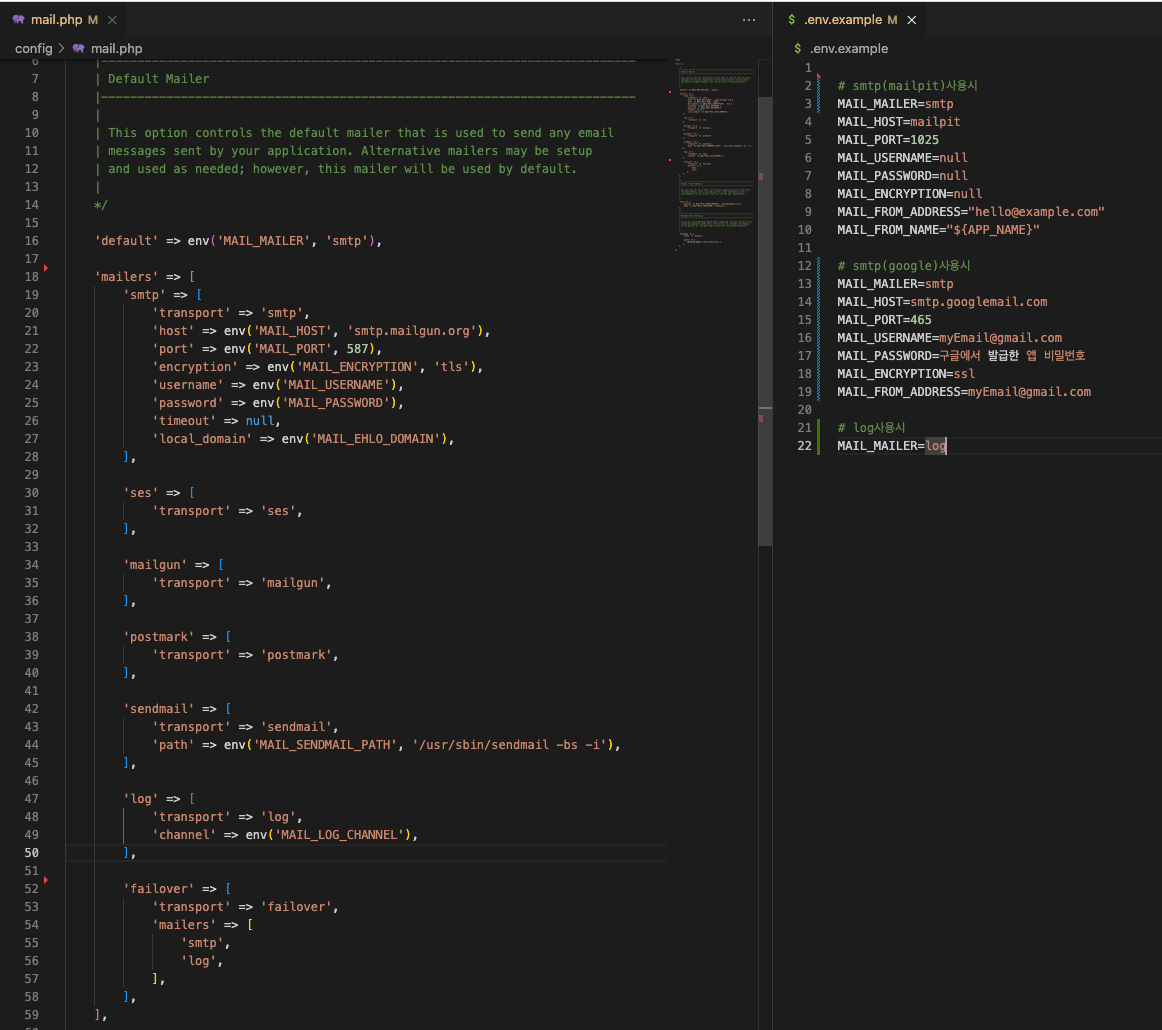Screen dimensions: 1162x1030
Task: Click MAIL_ENCRYPTION=ssl line
Action: click(906, 373)
